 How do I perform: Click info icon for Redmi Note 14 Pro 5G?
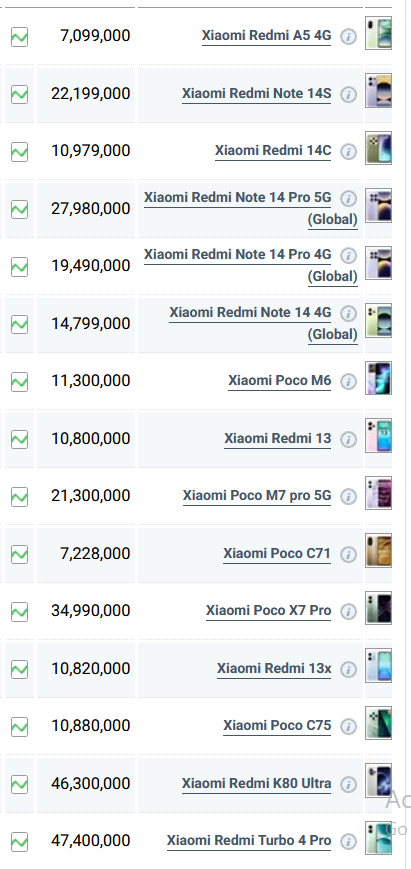[x=348, y=198]
